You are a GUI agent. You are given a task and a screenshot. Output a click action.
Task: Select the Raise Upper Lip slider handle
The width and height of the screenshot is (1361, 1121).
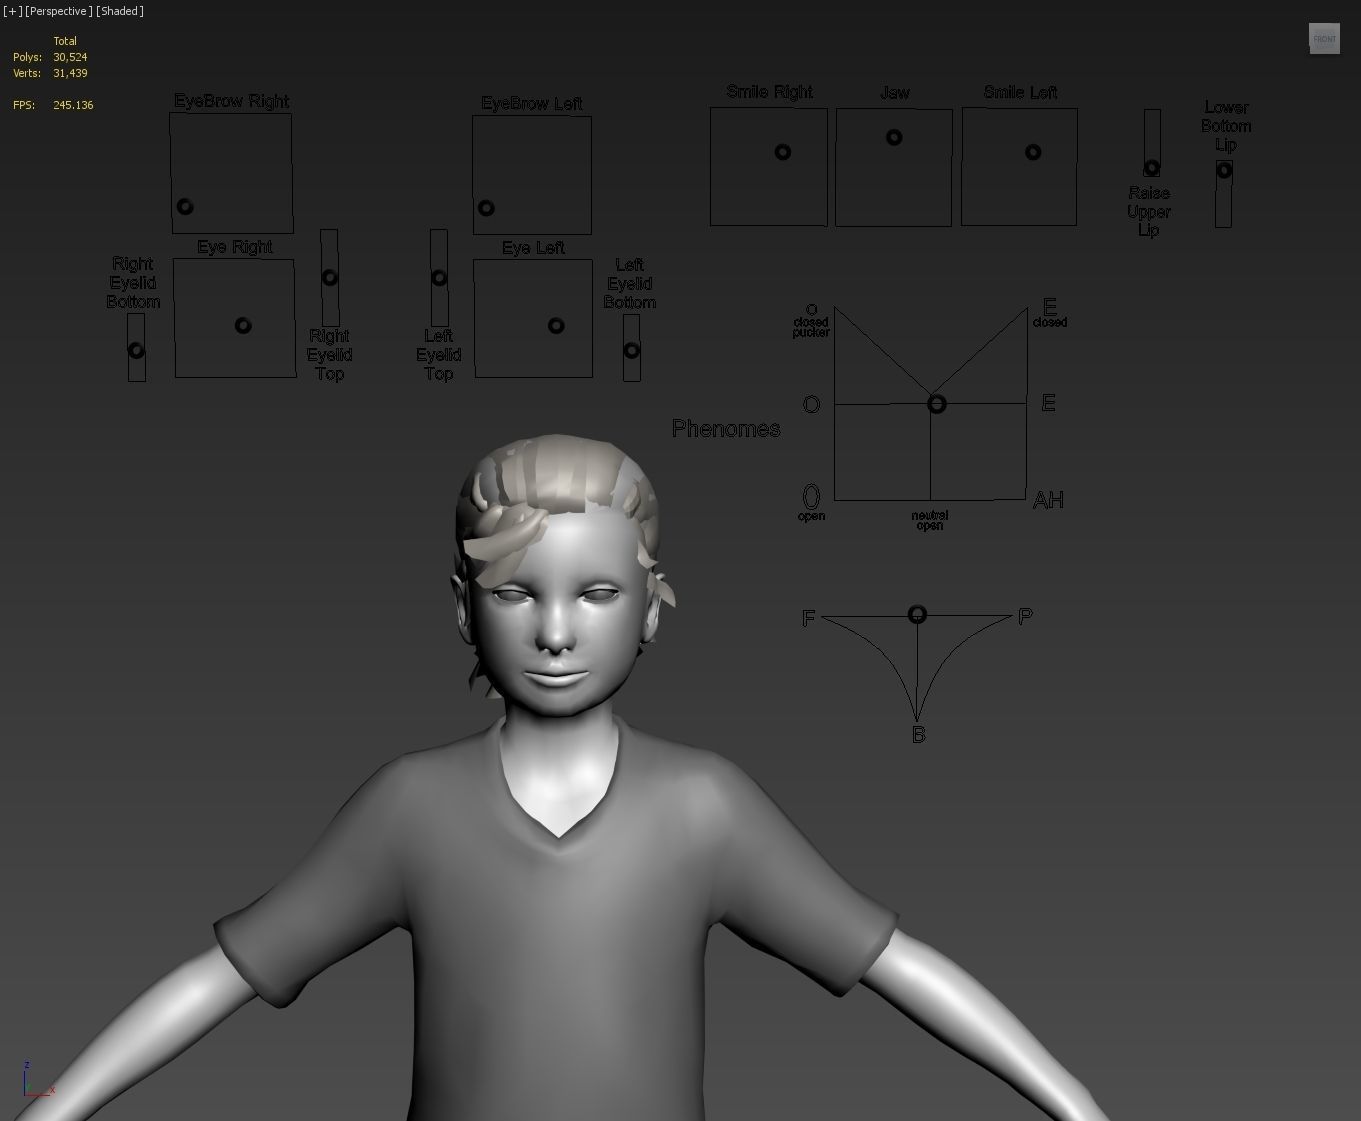pyautogui.click(x=1152, y=168)
